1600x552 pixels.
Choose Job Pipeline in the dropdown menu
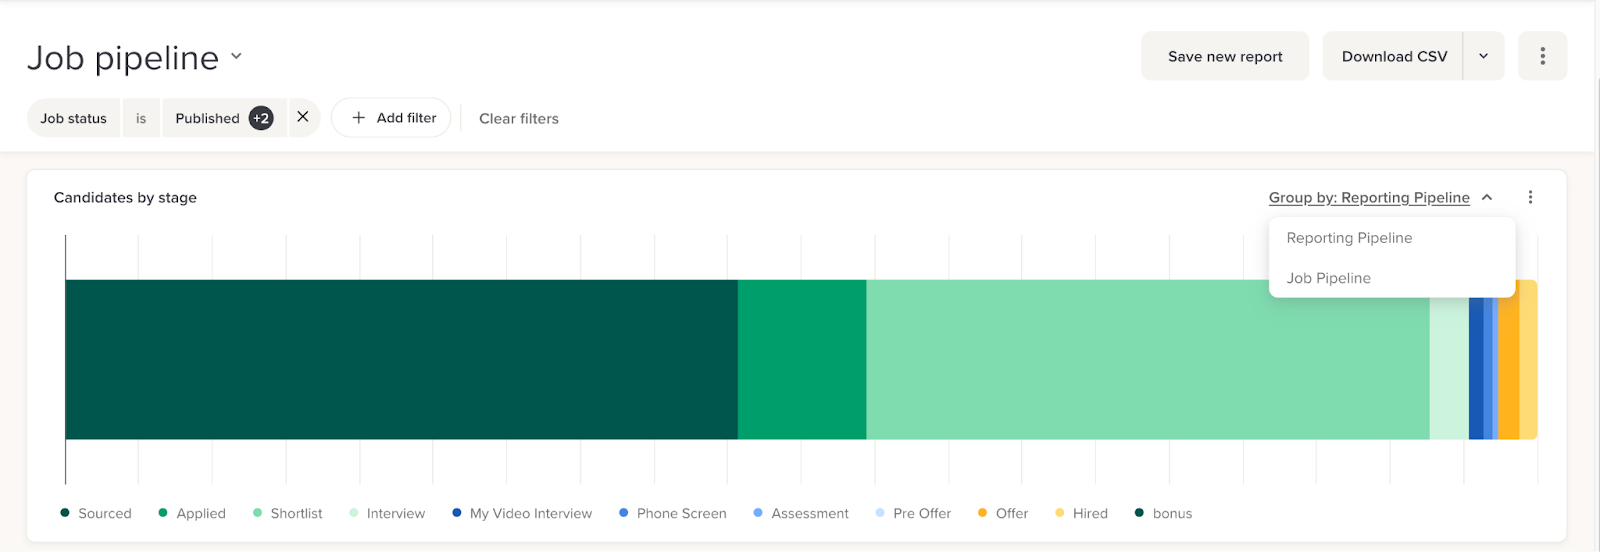1328,278
